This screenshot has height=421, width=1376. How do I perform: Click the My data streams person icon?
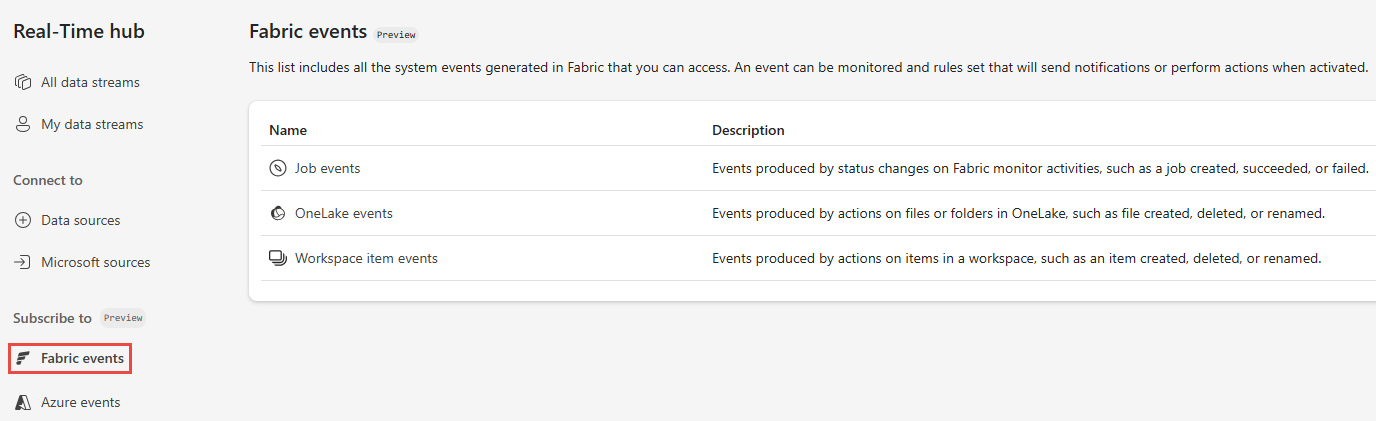(23, 125)
